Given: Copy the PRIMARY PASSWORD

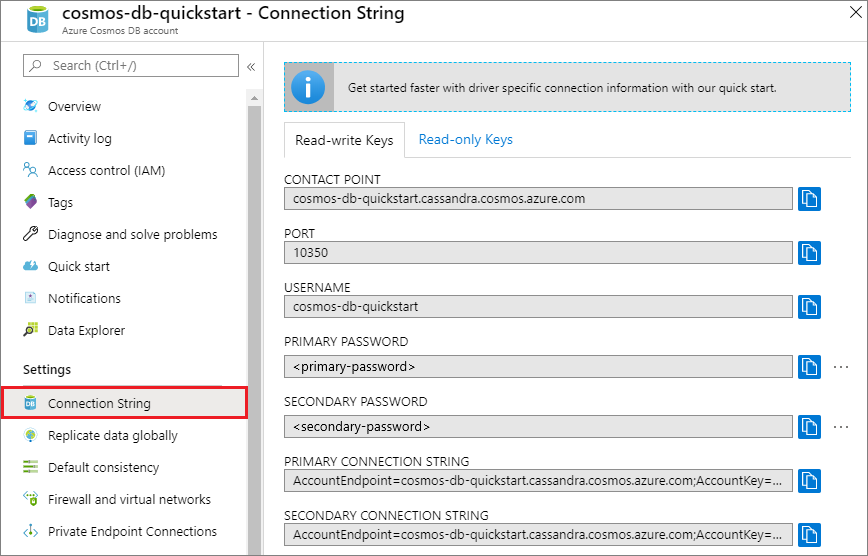Looking at the screenshot, I should click(809, 367).
